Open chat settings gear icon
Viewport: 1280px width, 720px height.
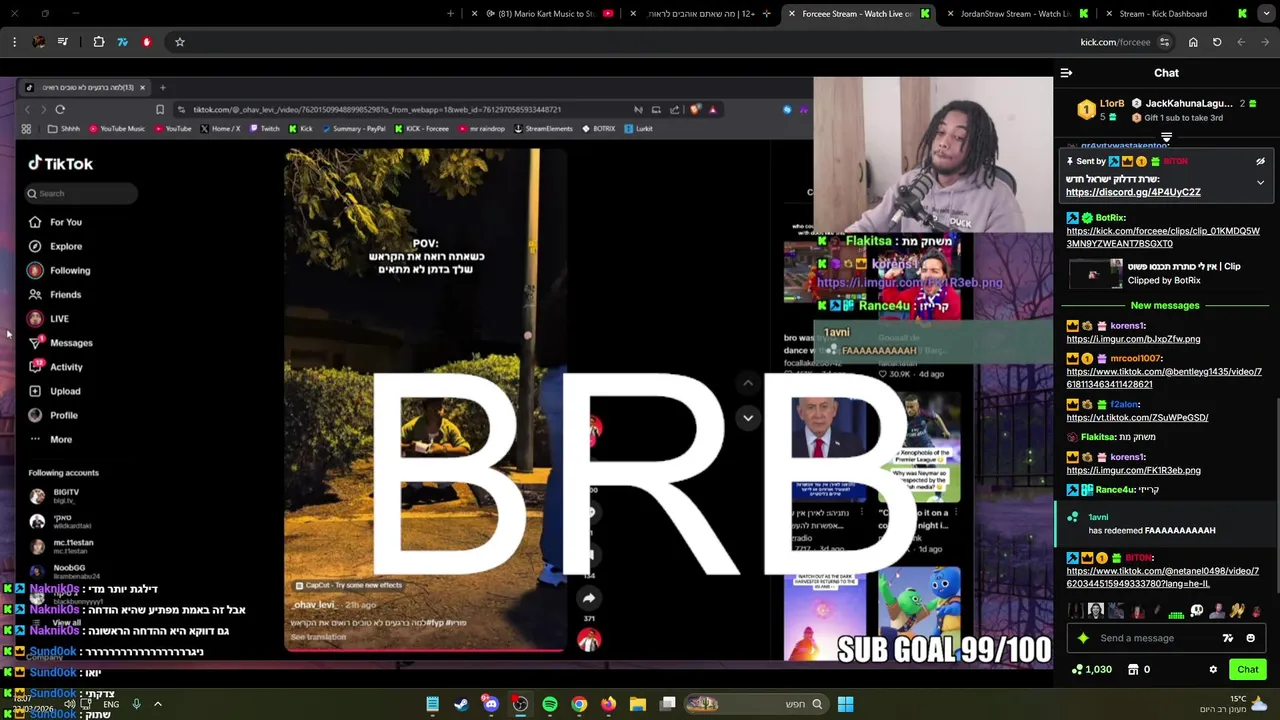click(x=1213, y=670)
